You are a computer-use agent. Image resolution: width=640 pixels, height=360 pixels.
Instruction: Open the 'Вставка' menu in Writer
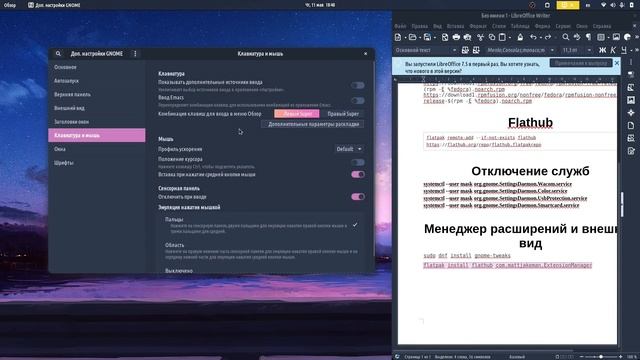pos(455,26)
